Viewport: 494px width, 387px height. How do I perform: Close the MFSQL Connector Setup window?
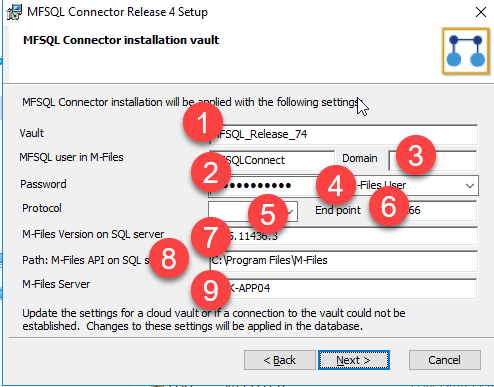[481, 12]
